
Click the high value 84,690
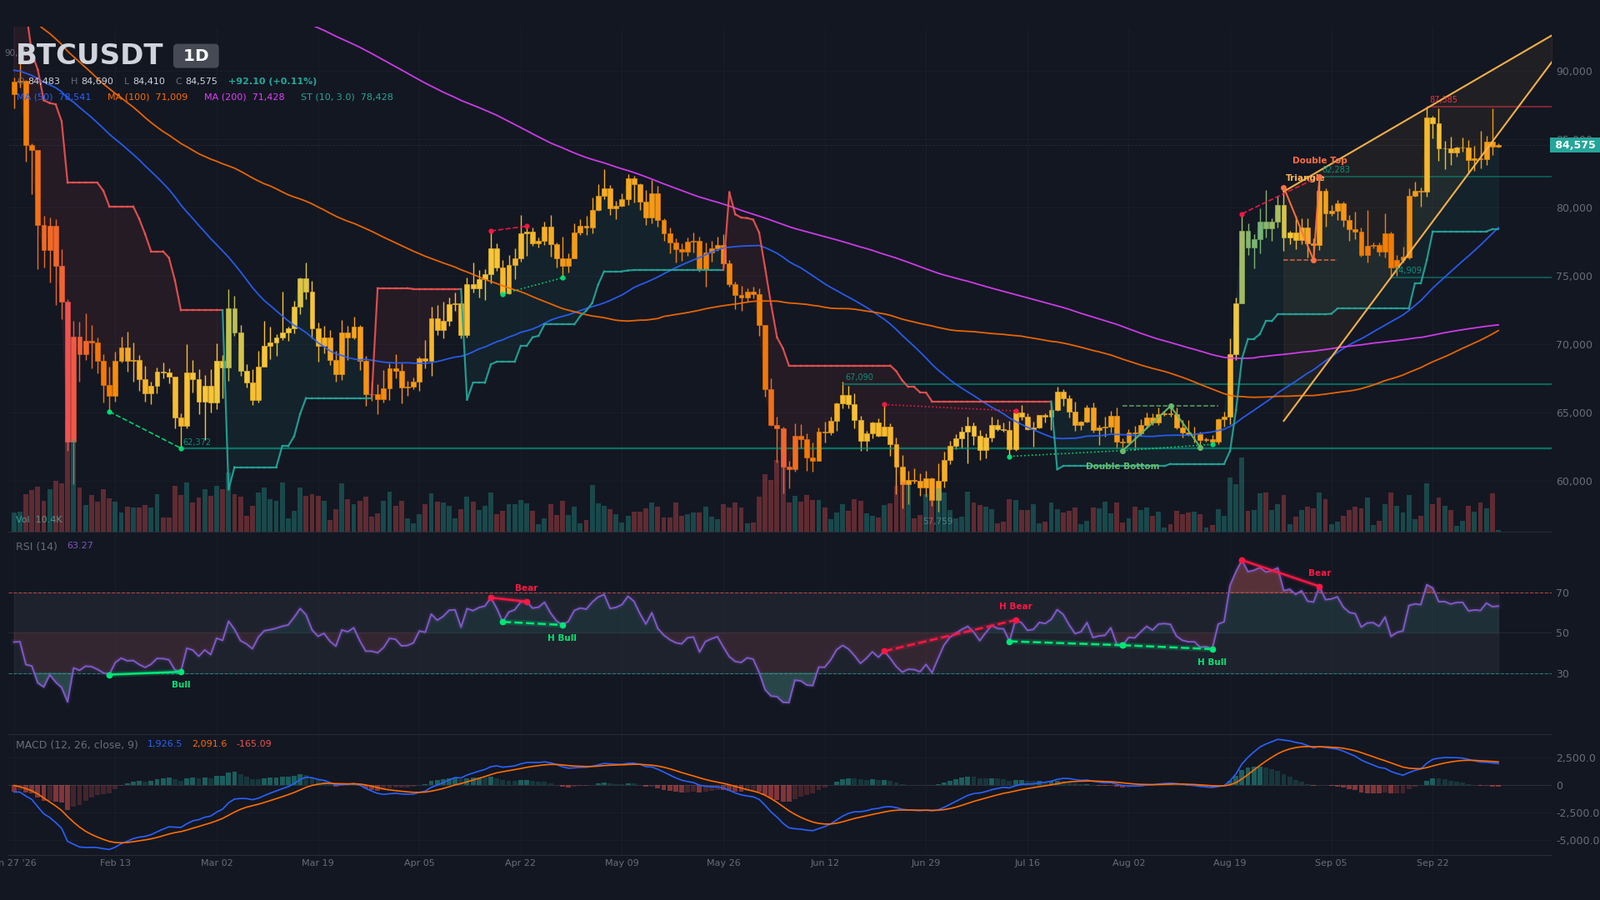coord(97,81)
